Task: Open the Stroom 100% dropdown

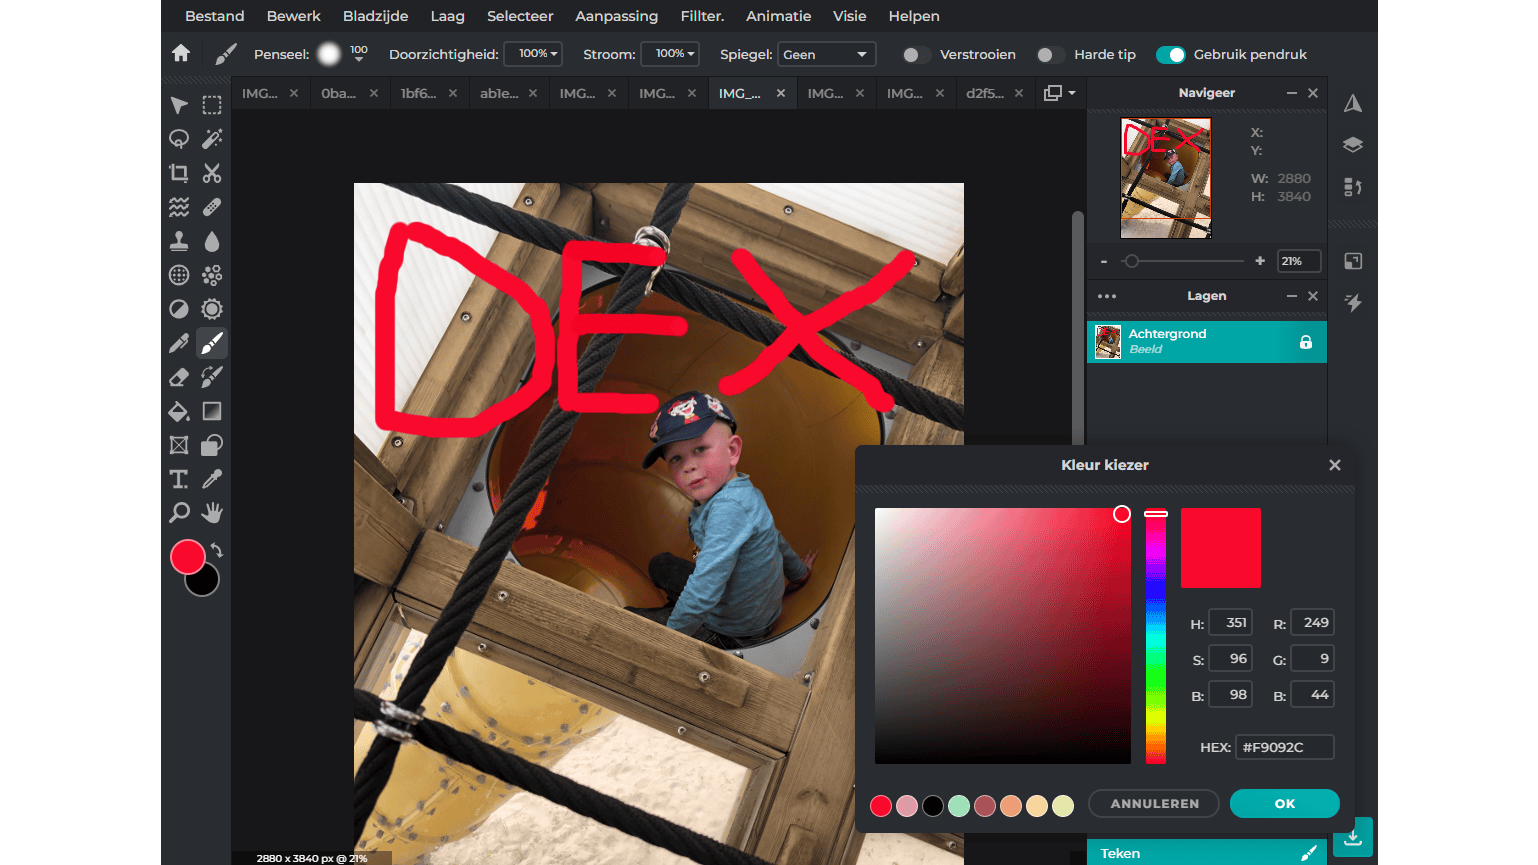Action: point(670,54)
